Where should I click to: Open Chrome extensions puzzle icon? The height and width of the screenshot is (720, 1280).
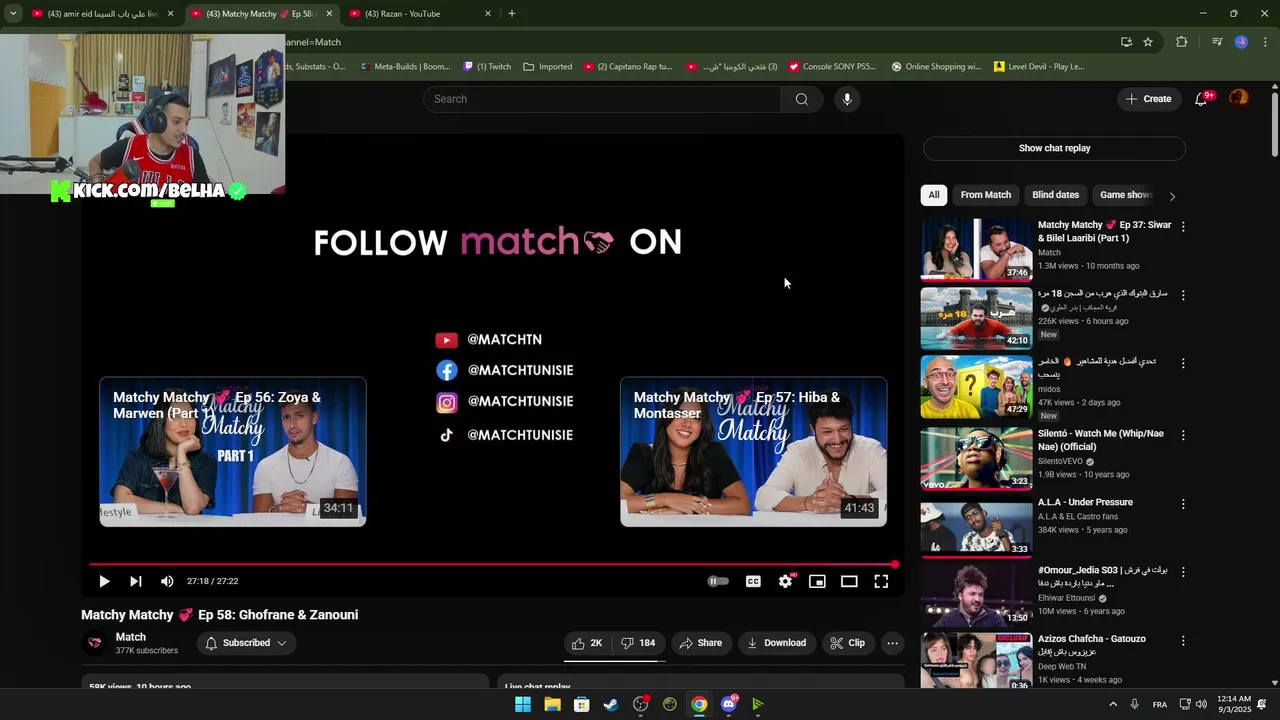pyautogui.click(x=1182, y=42)
